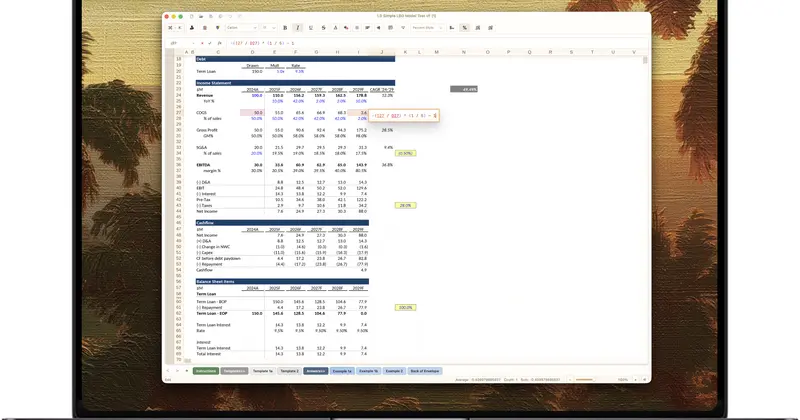Click the vertical scrollbar thumb
Viewport: 800px width, 420px height.
(x=645, y=60)
